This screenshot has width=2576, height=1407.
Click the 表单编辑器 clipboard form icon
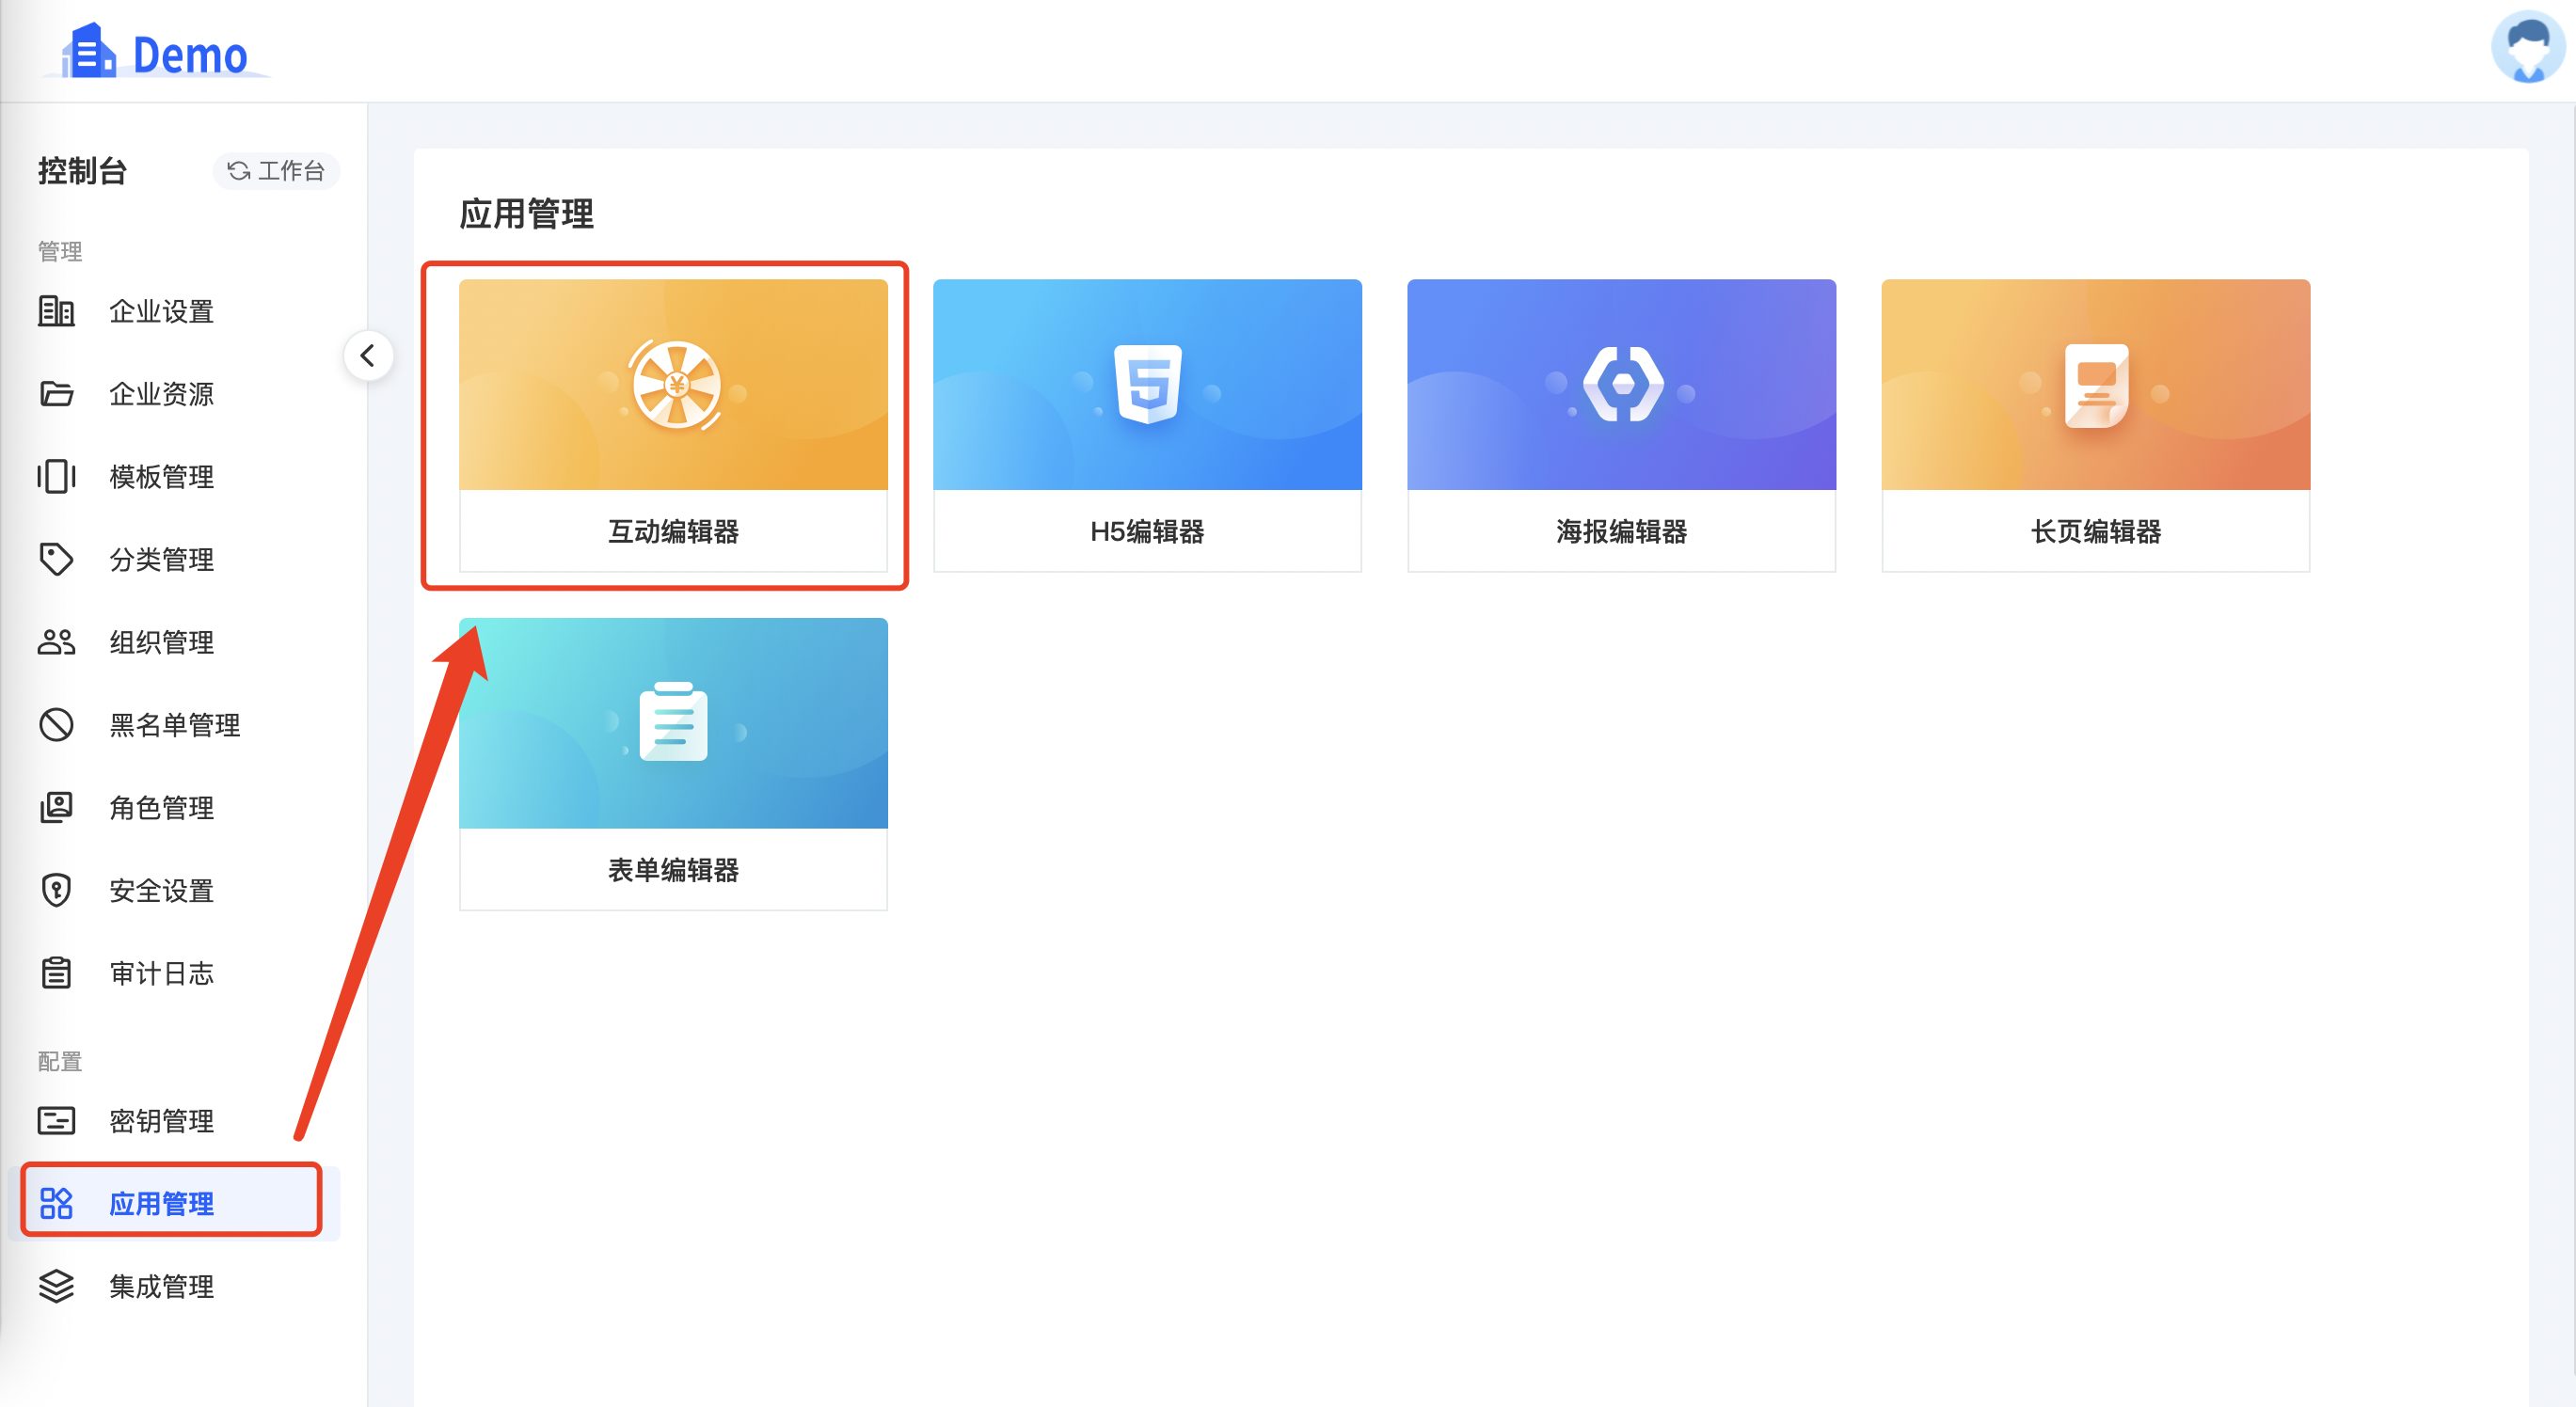[x=673, y=722]
